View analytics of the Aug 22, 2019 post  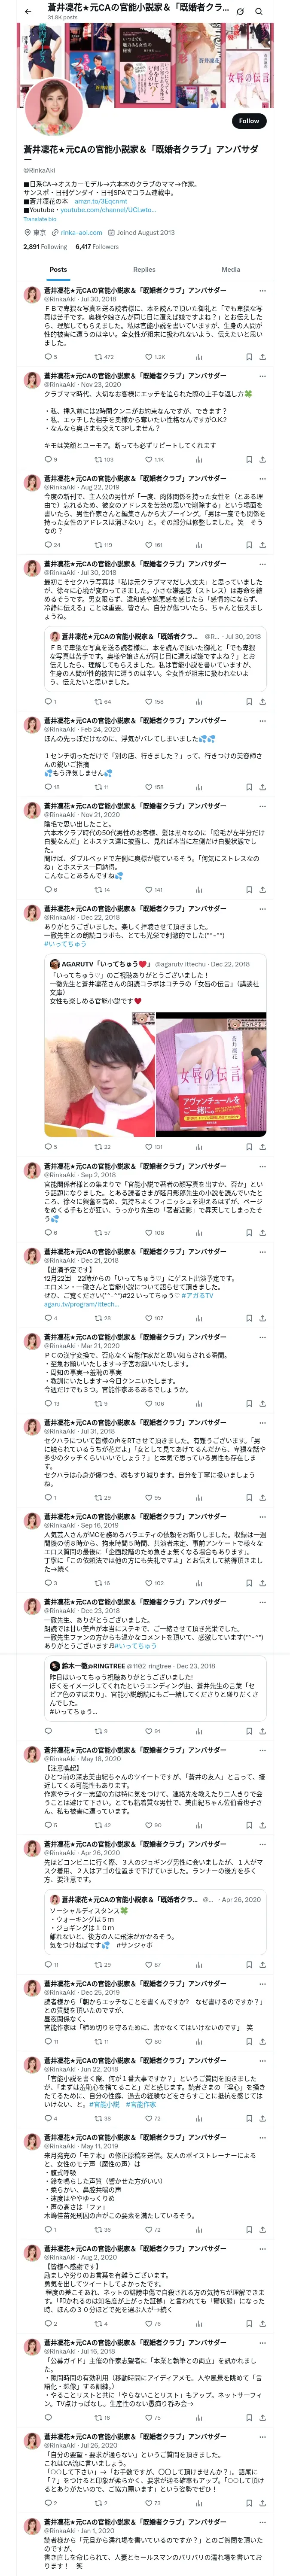(199, 545)
